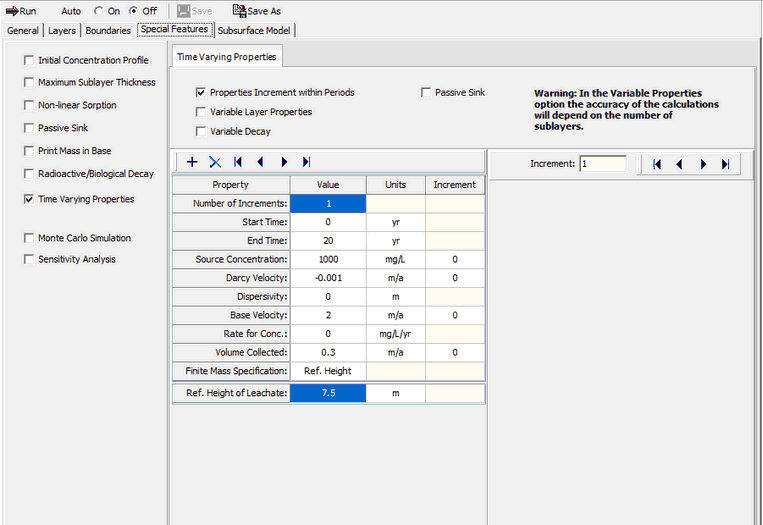Go to previous increment arrow
The height and width of the screenshot is (525, 763).
click(x=680, y=164)
